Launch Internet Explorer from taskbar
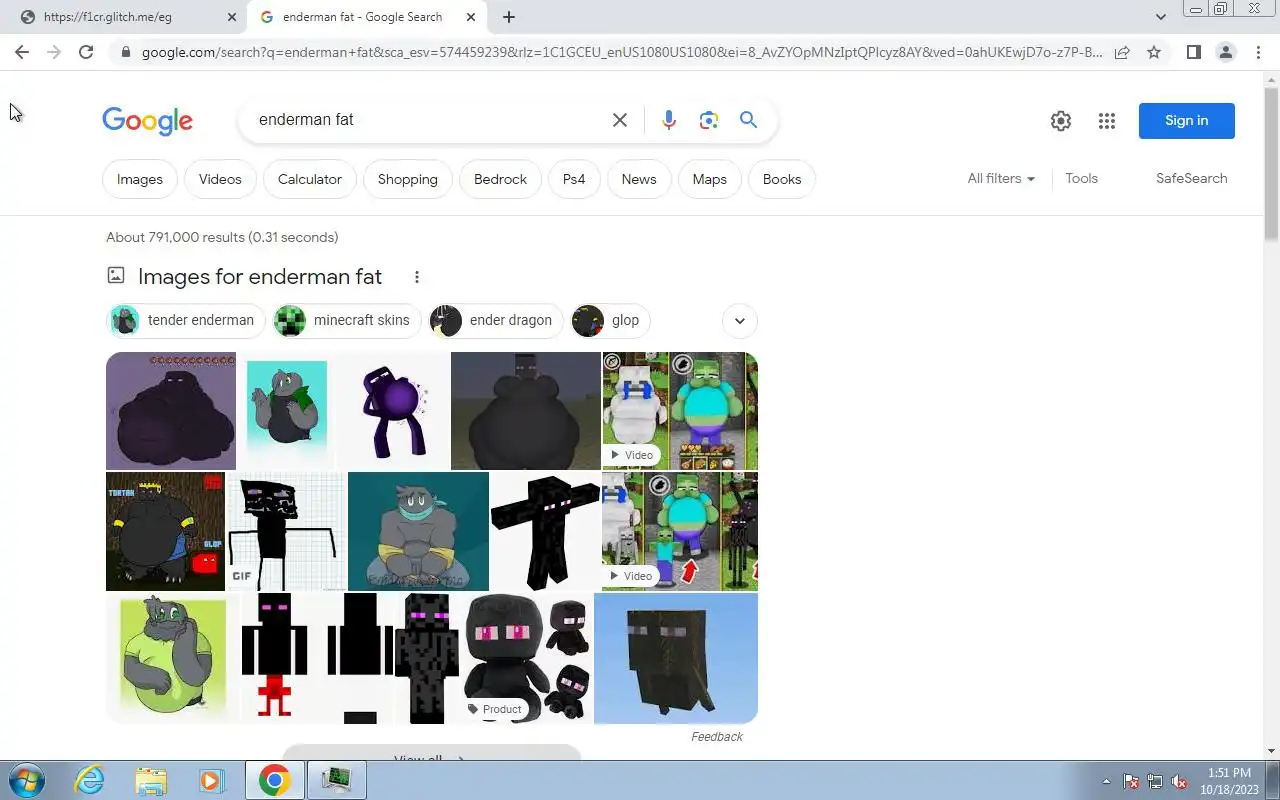Viewport: 1280px width, 800px height. point(90,780)
